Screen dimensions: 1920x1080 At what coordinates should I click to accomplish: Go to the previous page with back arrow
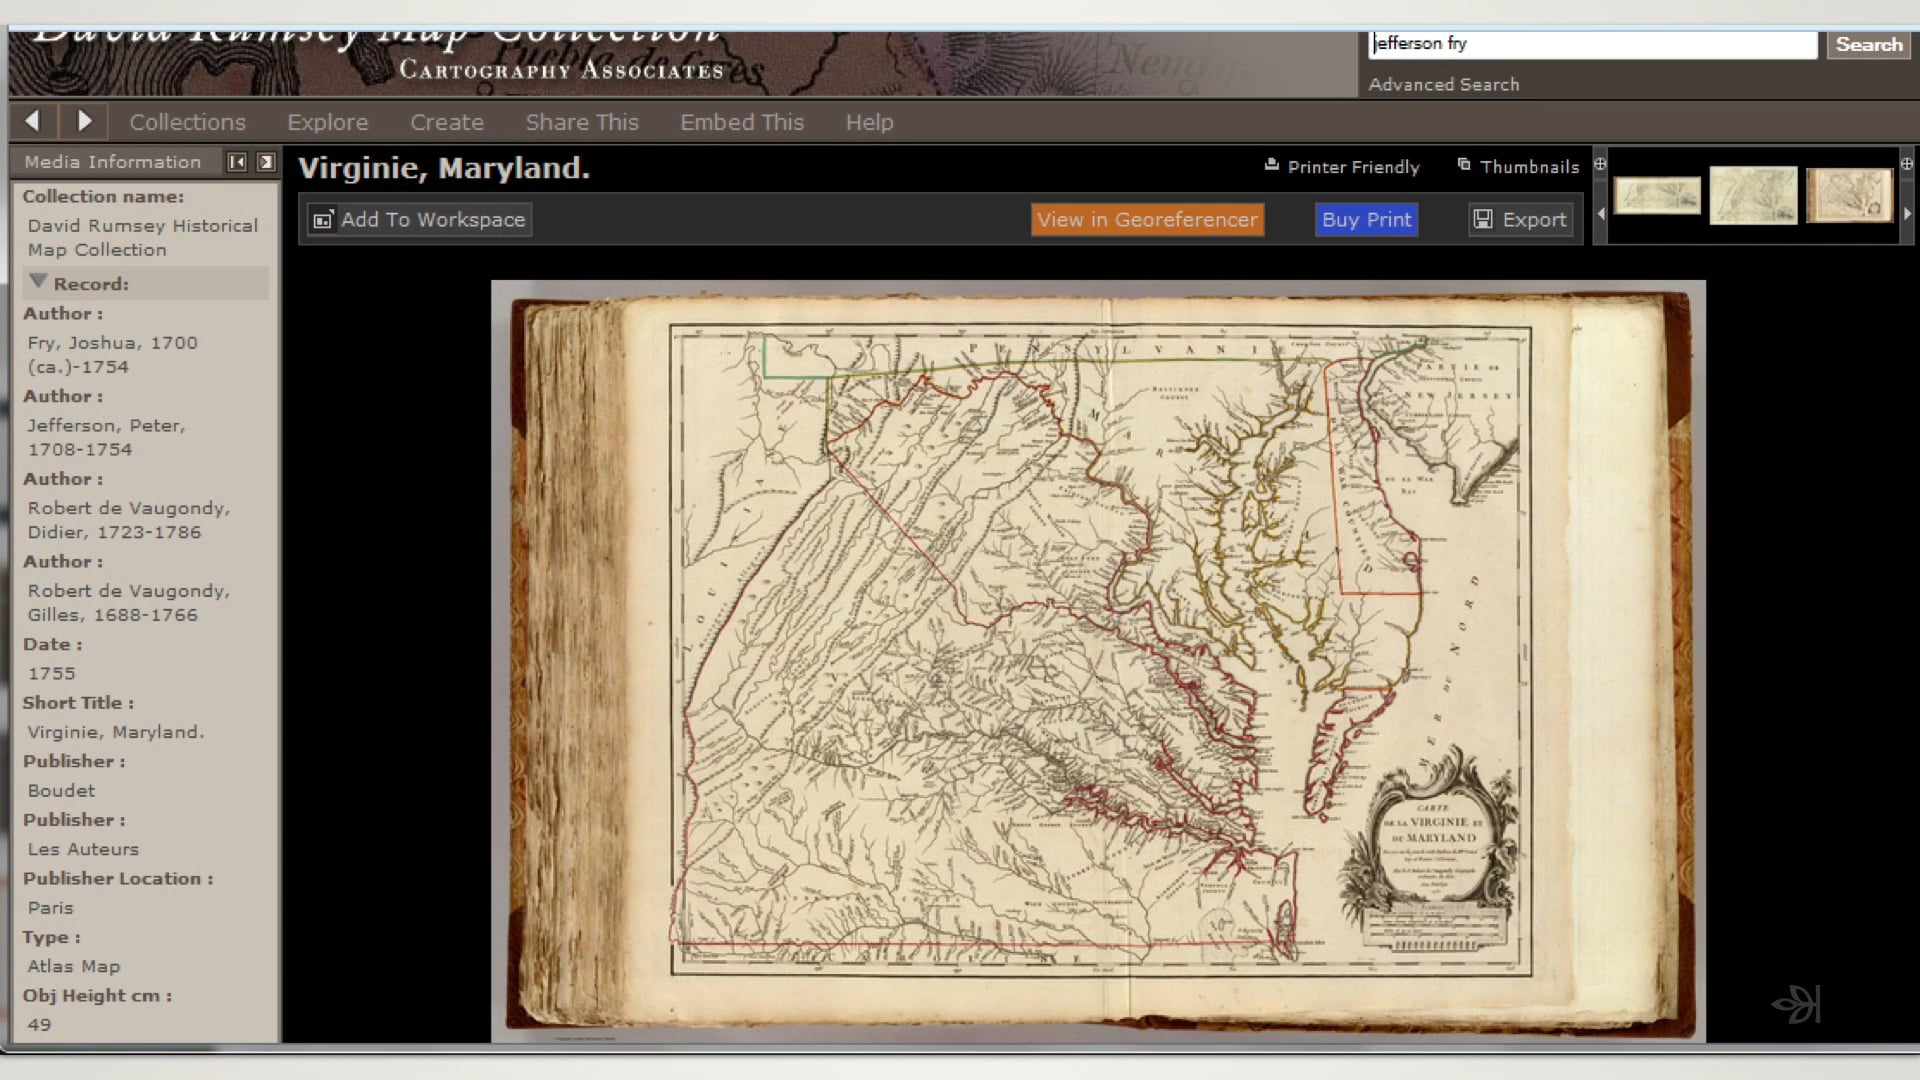[x=32, y=121]
